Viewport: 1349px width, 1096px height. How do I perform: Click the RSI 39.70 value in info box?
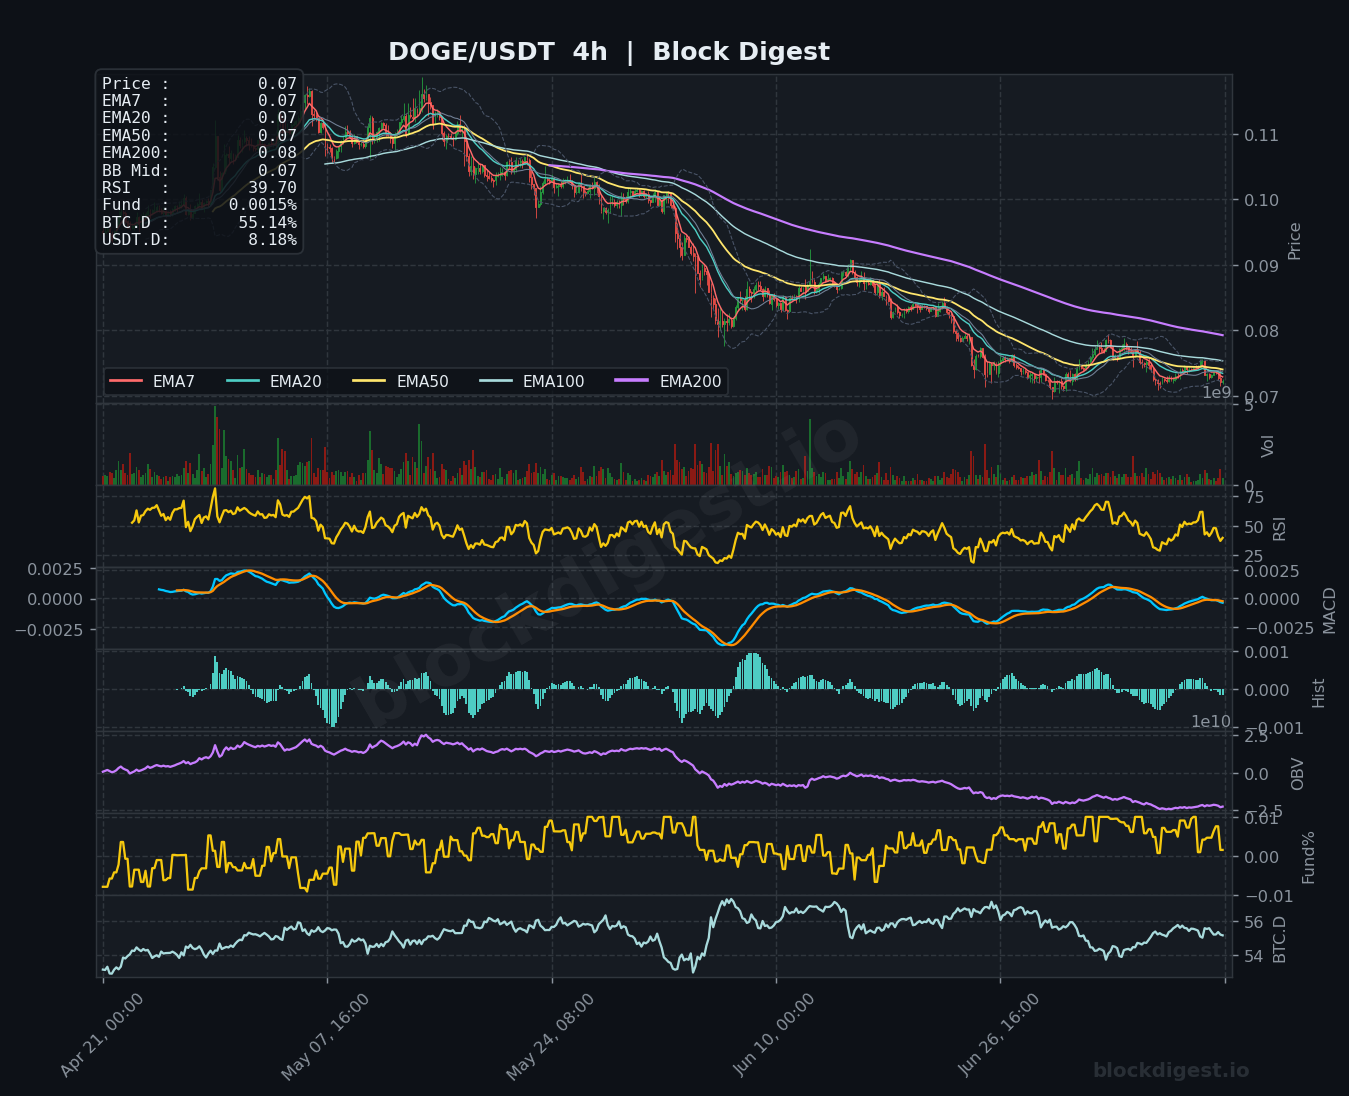tap(272, 188)
